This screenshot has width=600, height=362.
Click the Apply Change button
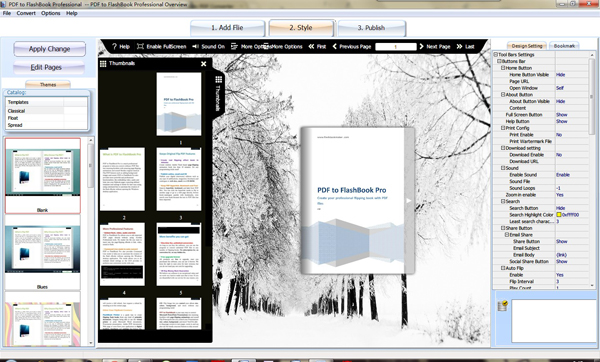(49, 49)
